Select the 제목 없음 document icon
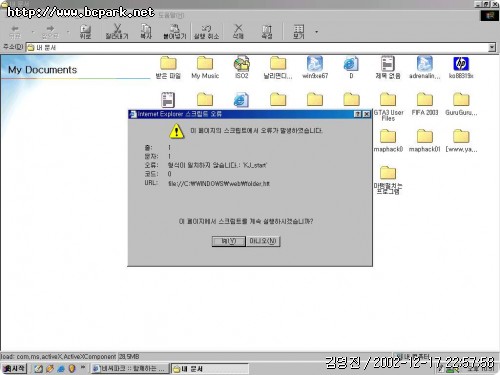 click(388, 67)
